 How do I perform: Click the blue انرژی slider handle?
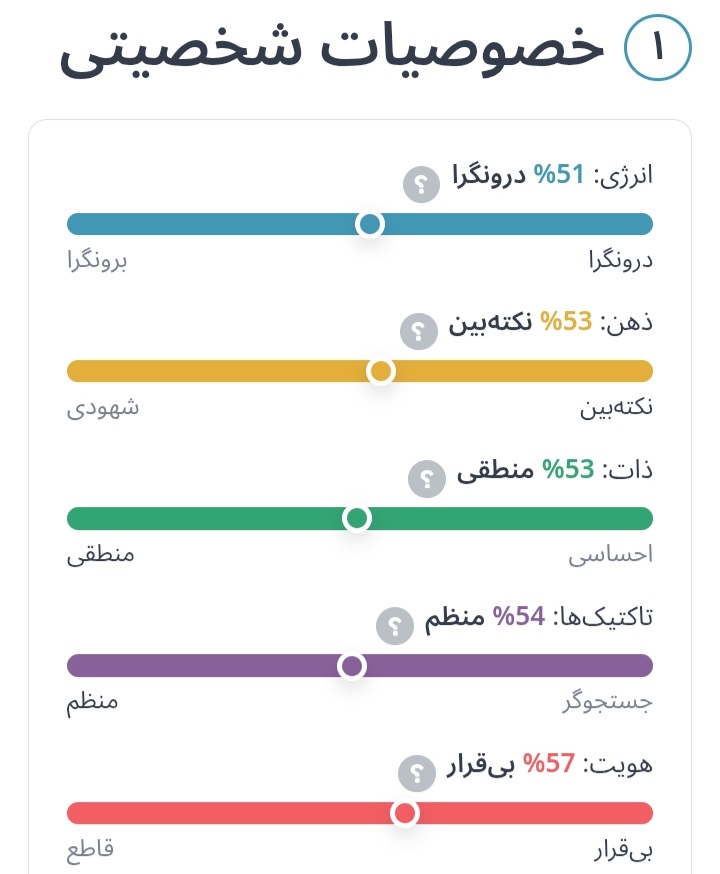(370, 224)
